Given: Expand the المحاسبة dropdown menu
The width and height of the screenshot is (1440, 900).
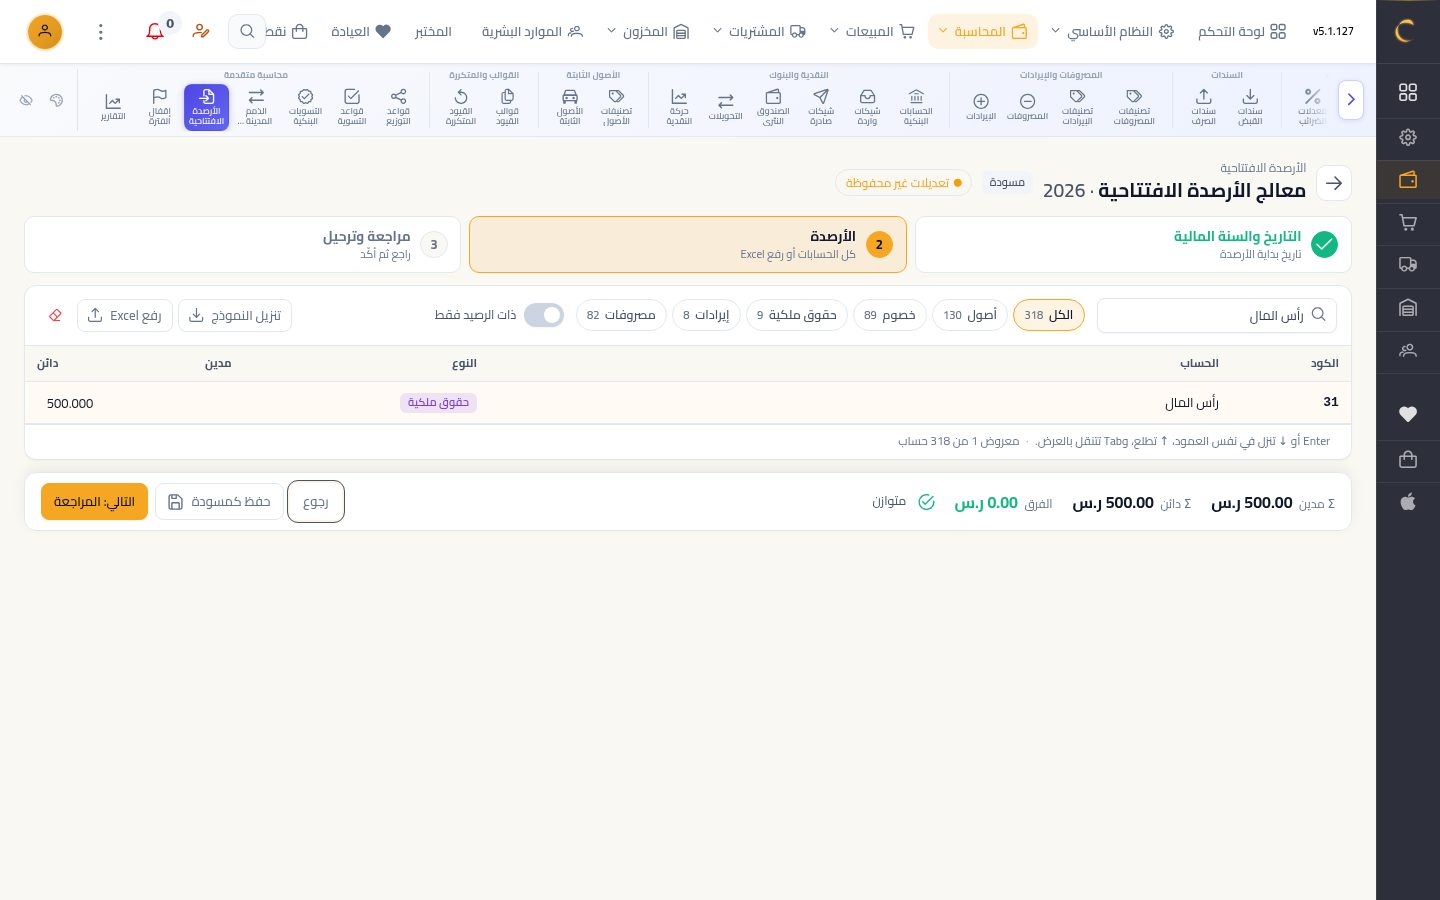Looking at the screenshot, I should (982, 32).
